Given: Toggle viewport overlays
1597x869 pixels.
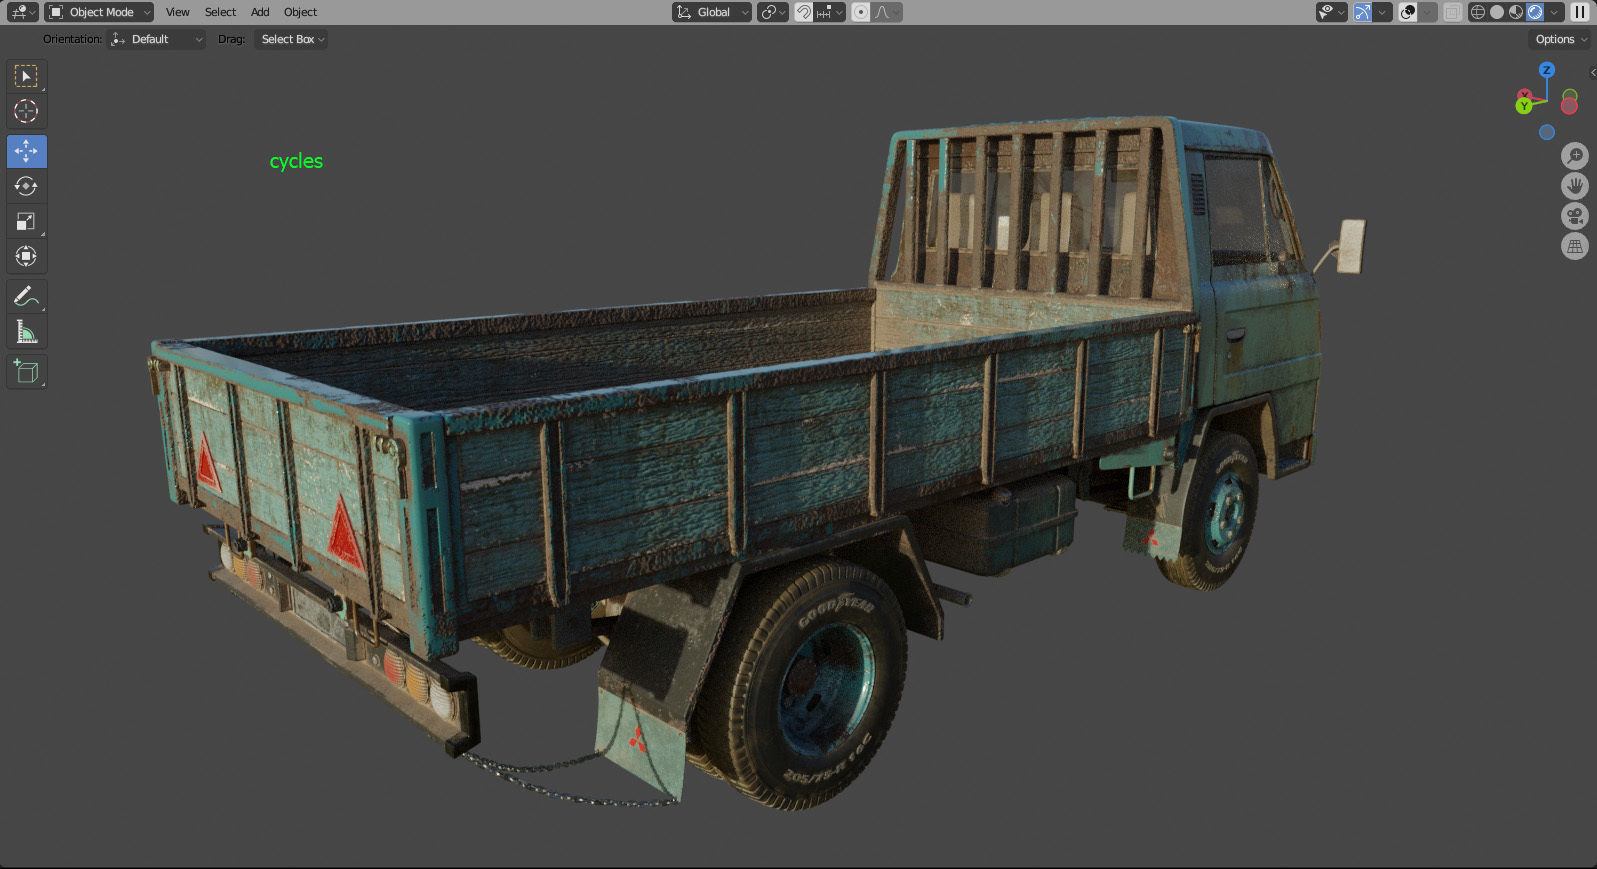Looking at the screenshot, I should click(x=1408, y=12).
